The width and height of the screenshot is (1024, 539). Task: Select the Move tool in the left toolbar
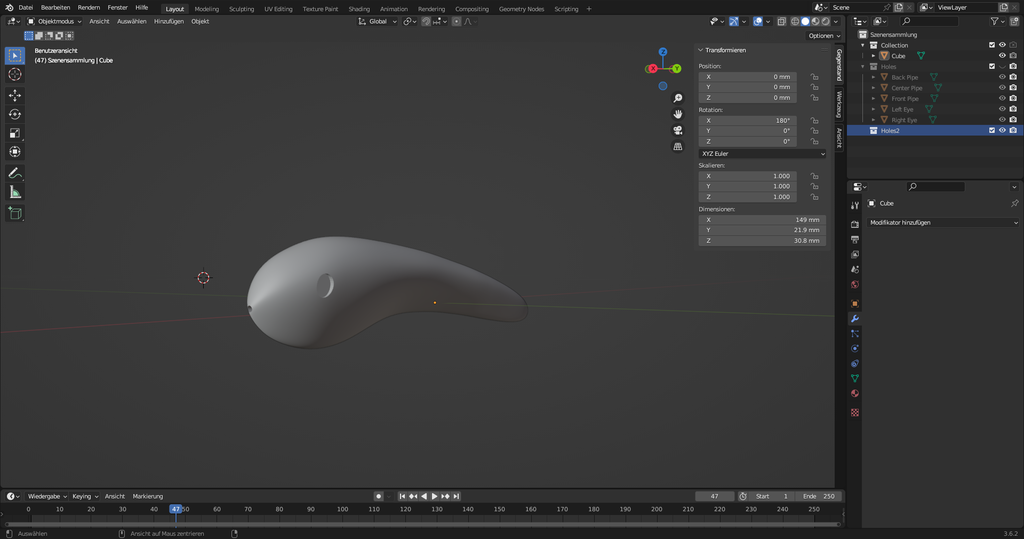(x=15, y=95)
